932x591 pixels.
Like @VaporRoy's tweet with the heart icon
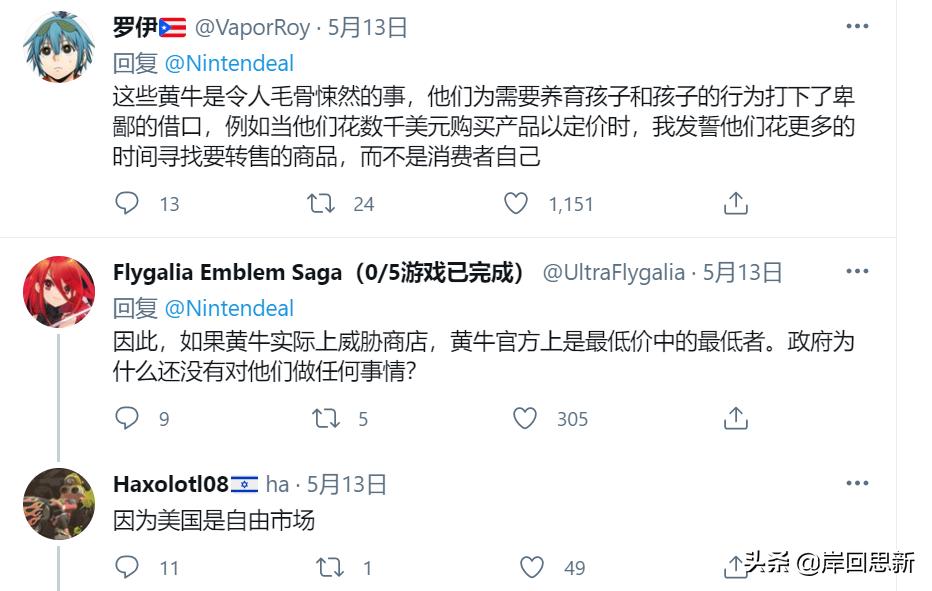tap(515, 203)
